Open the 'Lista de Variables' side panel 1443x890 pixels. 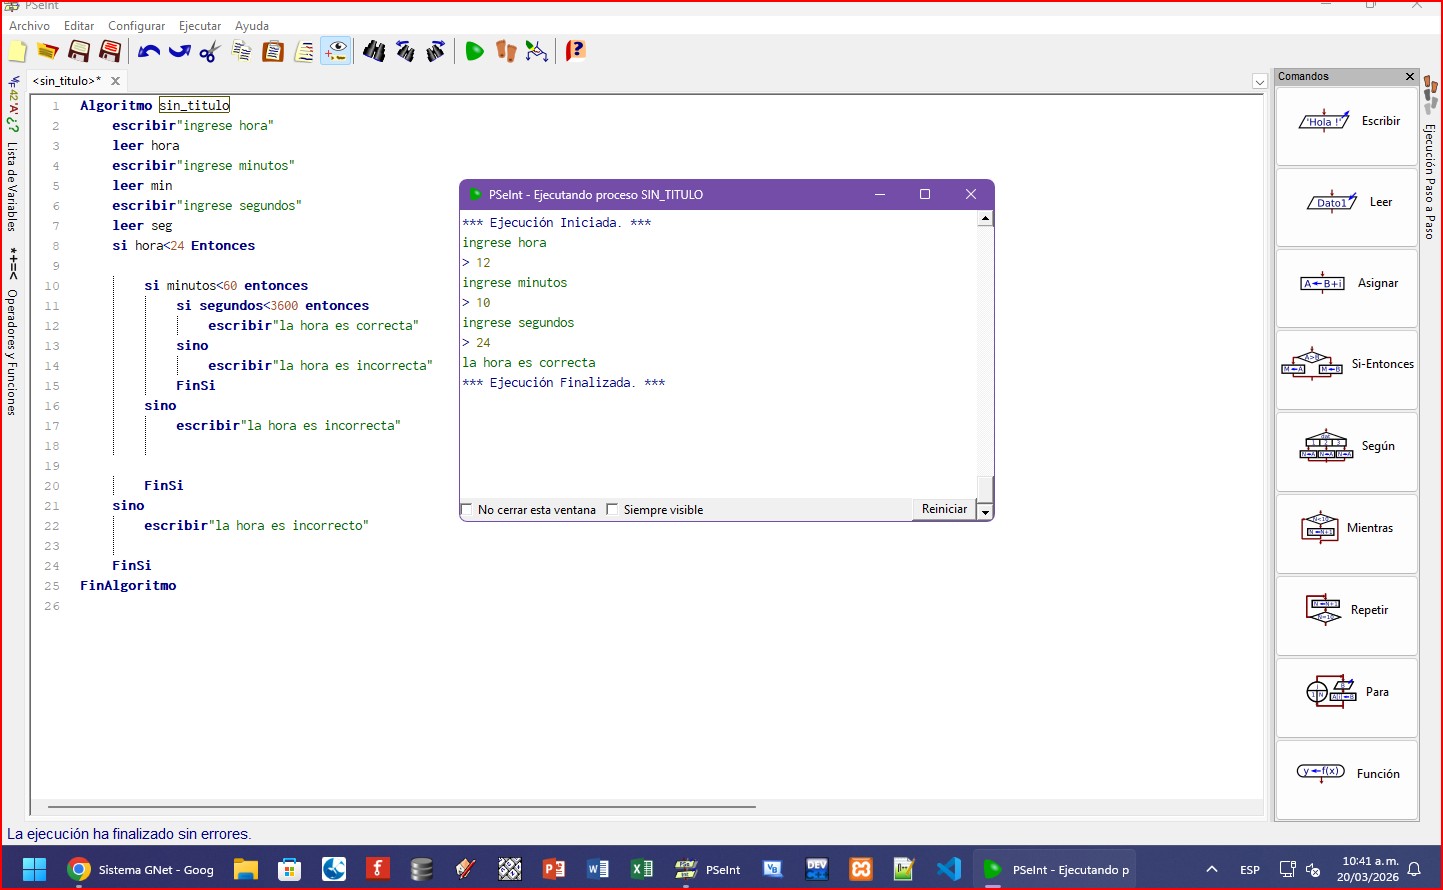(x=13, y=185)
